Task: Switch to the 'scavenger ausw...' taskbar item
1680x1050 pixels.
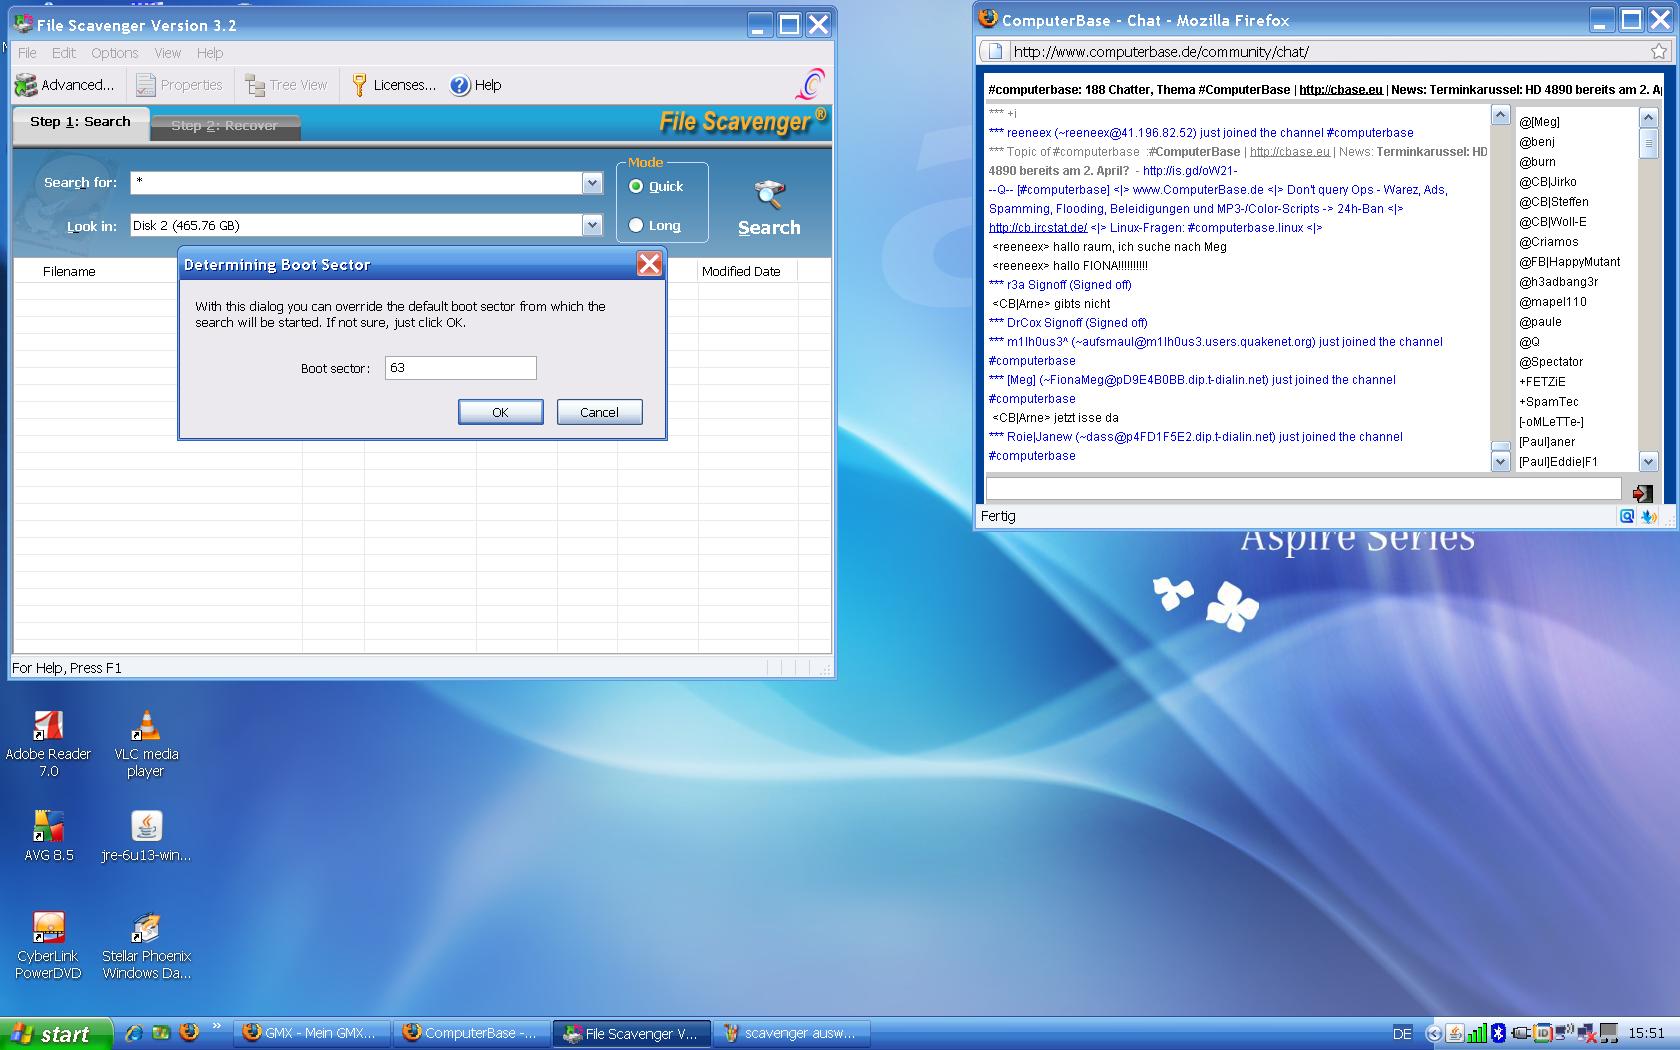Action: point(790,1033)
